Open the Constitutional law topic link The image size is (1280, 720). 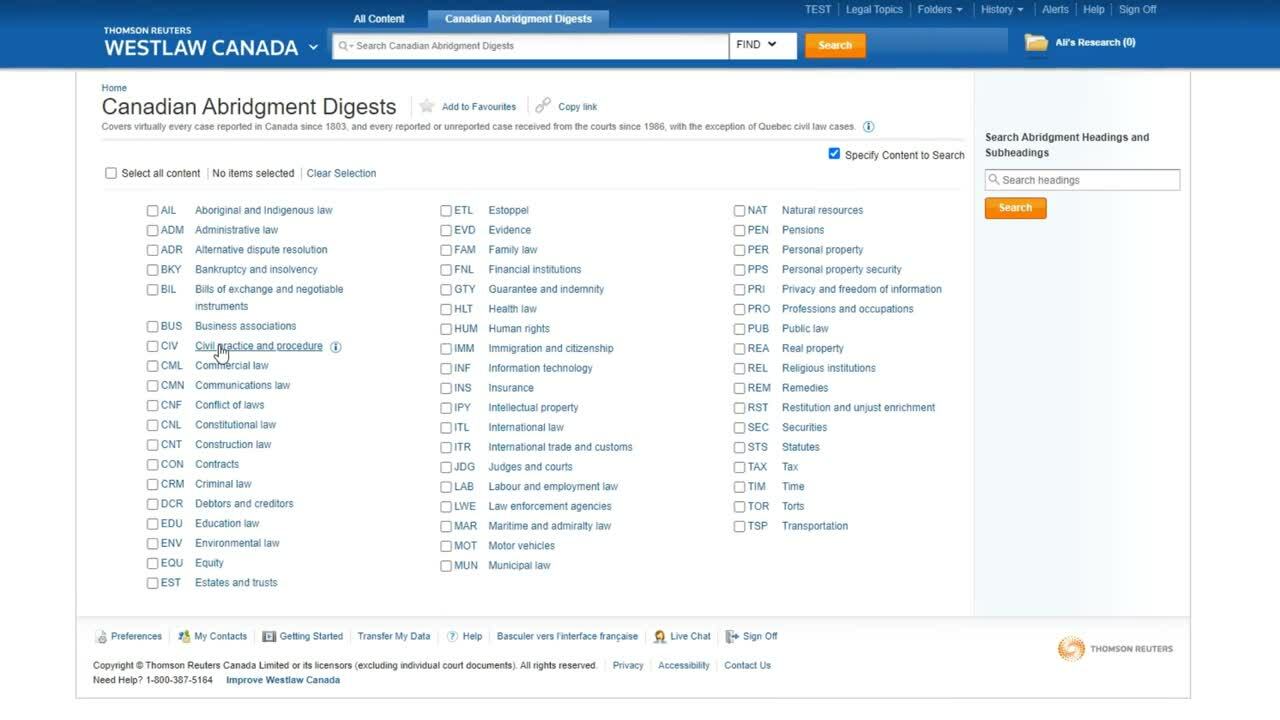coord(235,425)
